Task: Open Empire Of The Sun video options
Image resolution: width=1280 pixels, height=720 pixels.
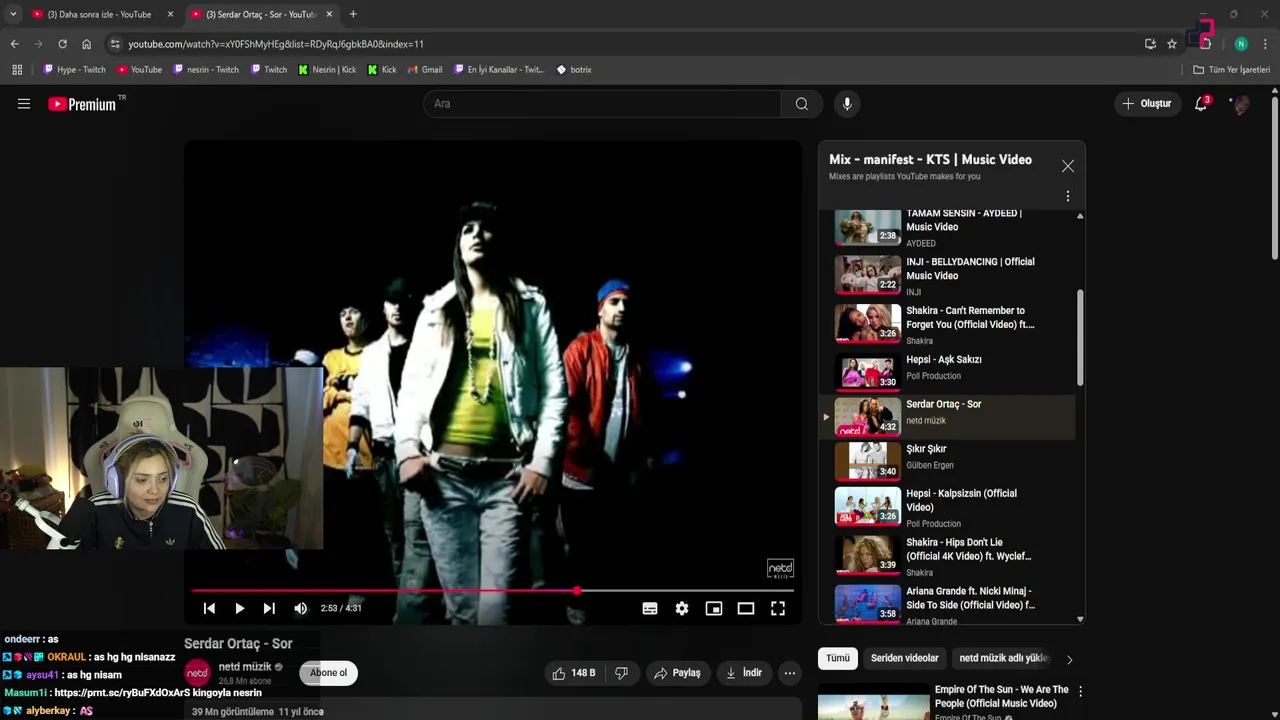Action: [x=1080, y=691]
